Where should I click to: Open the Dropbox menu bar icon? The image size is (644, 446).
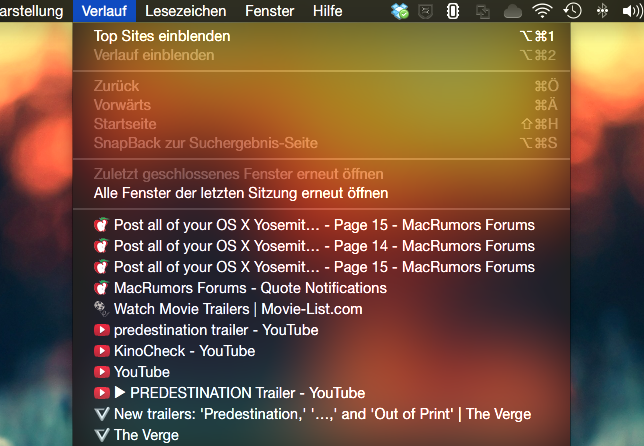(x=400, y=11)
